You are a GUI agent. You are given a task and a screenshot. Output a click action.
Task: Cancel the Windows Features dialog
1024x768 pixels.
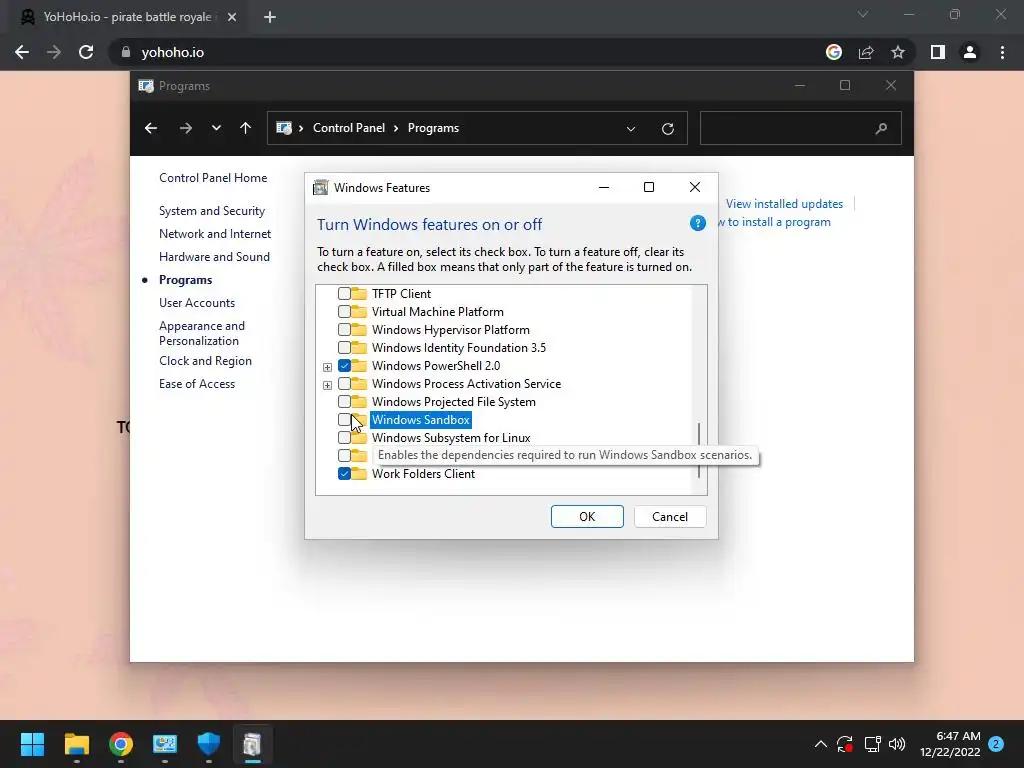(x=670, y=517)
